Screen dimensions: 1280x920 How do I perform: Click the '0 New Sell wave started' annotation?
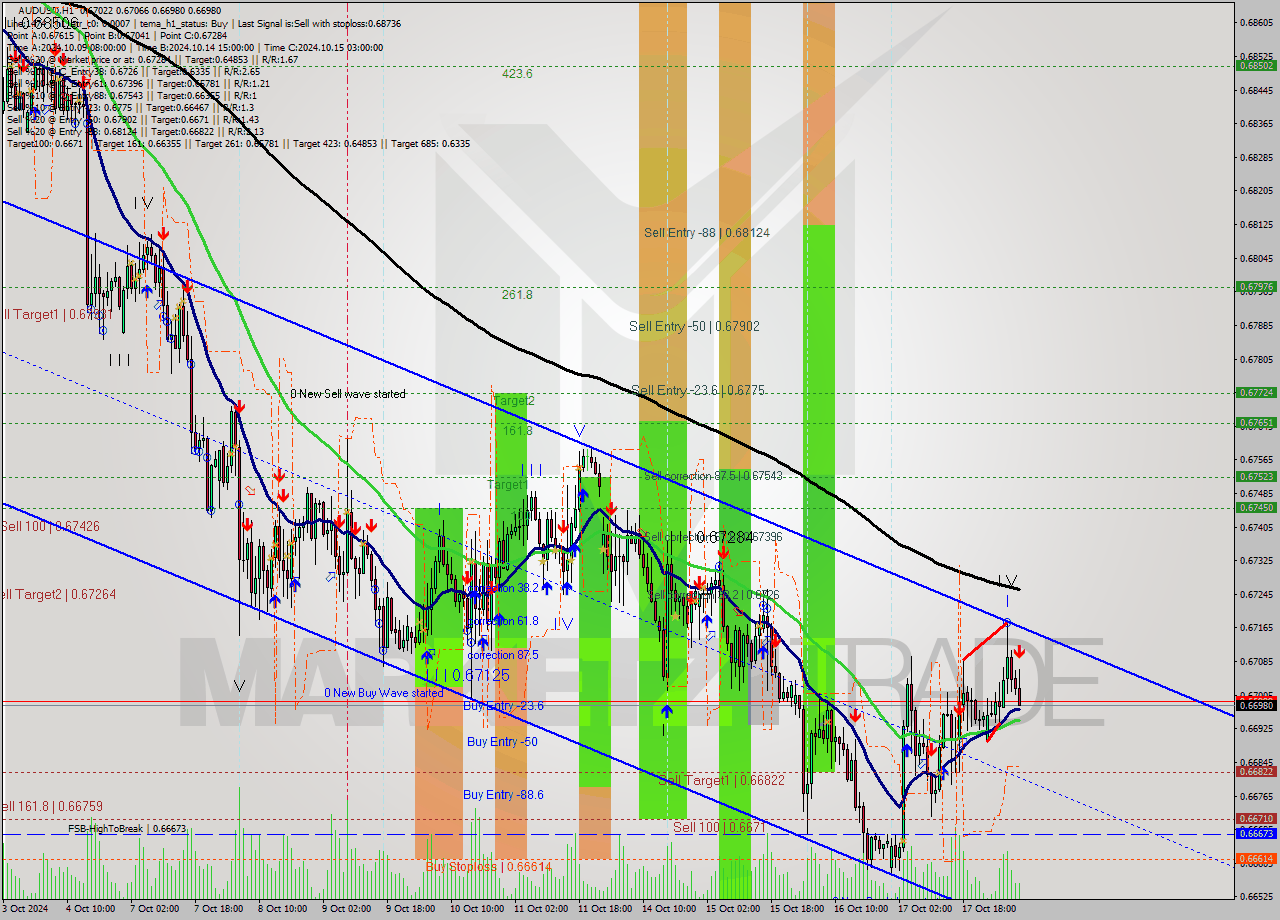click(x=348, y=394)
